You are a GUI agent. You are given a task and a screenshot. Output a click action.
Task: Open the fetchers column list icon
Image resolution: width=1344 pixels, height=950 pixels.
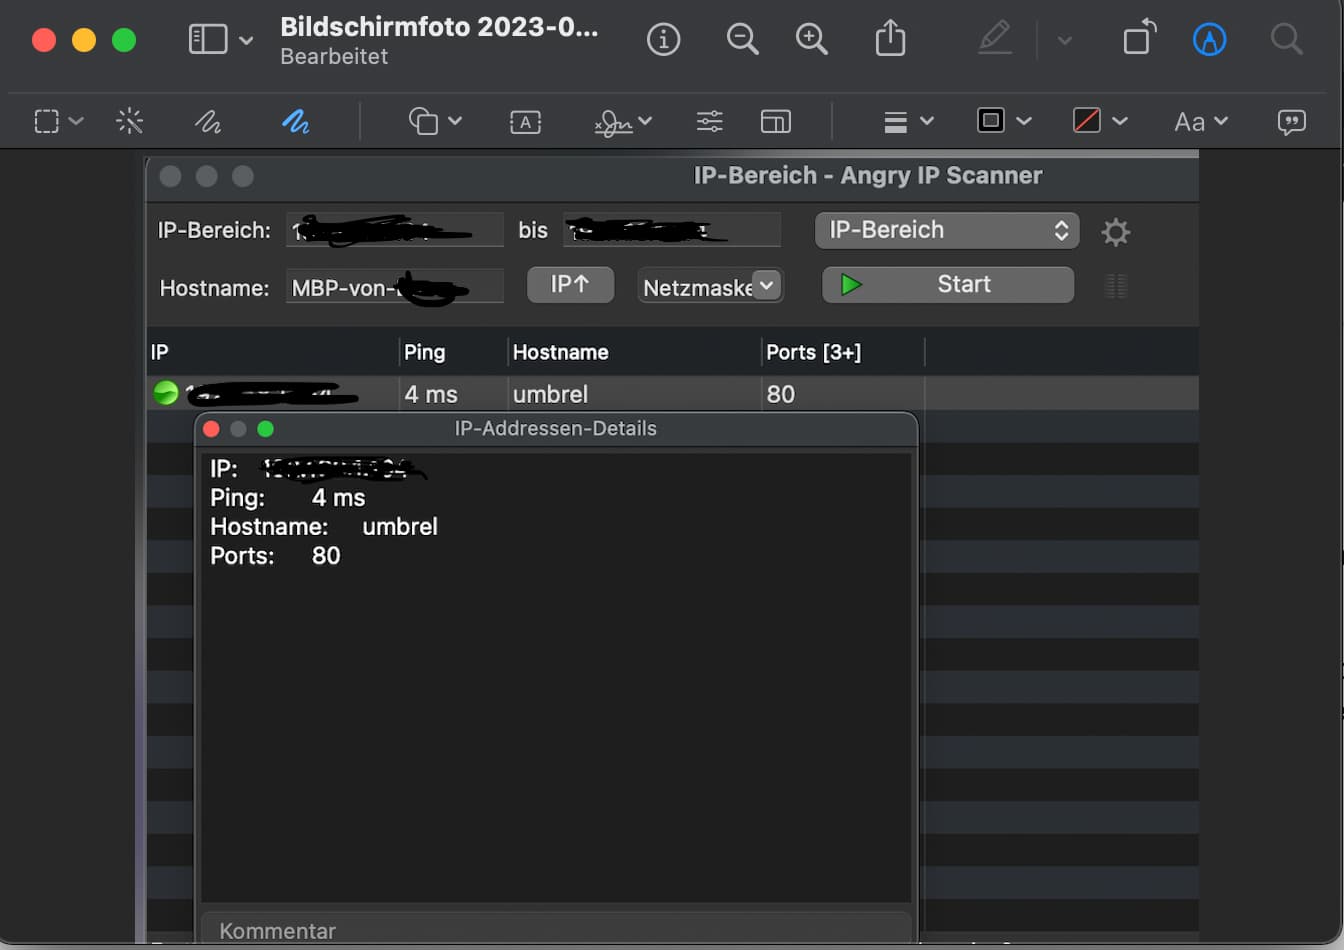point(1115,287)
